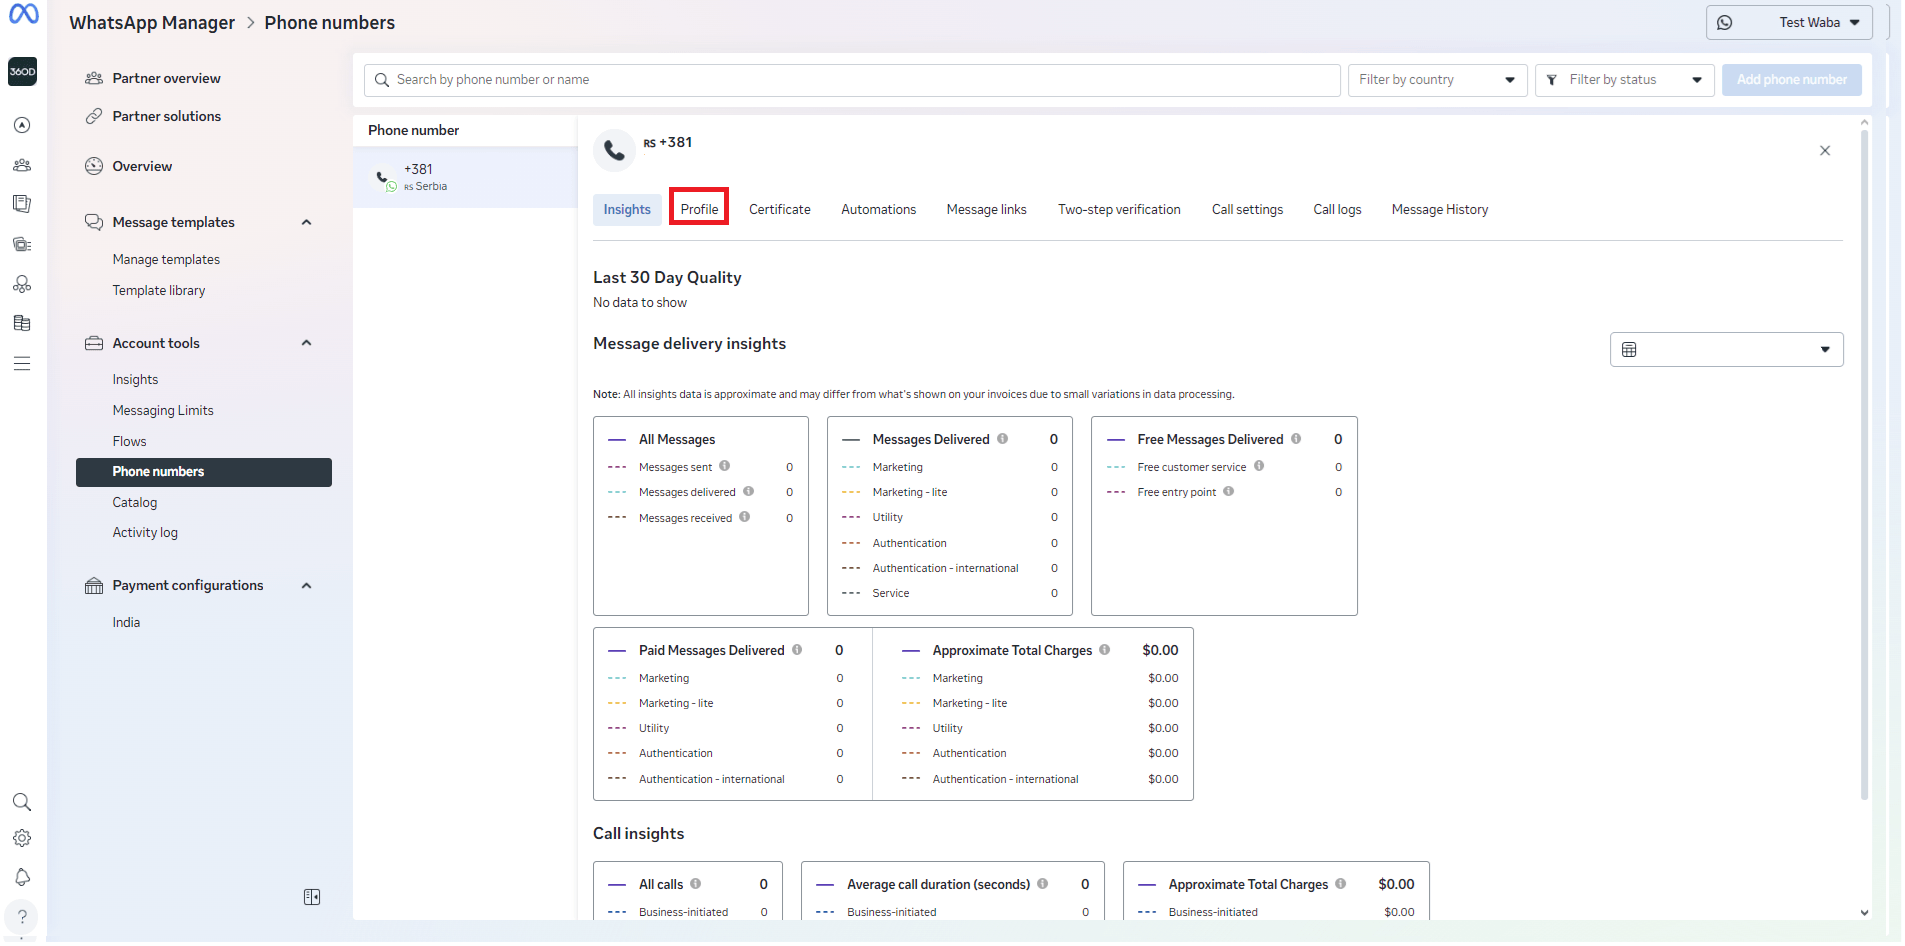Collapse sidebar using panel toggle icon

click(x=312, y=898)
